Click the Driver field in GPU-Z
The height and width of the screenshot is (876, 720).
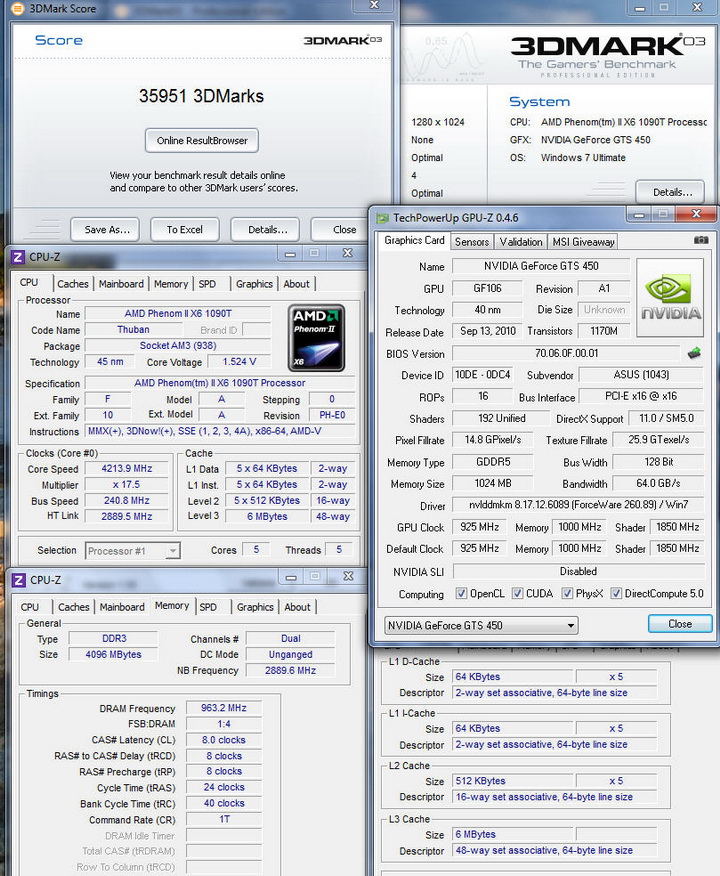578,504
